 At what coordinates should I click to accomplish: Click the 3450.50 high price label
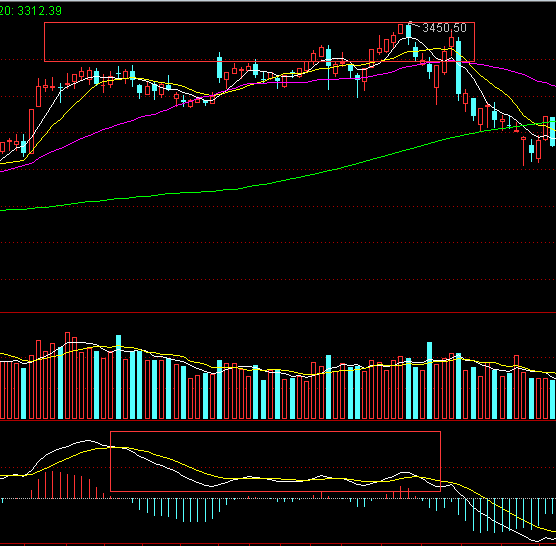(x=444, y=28)
